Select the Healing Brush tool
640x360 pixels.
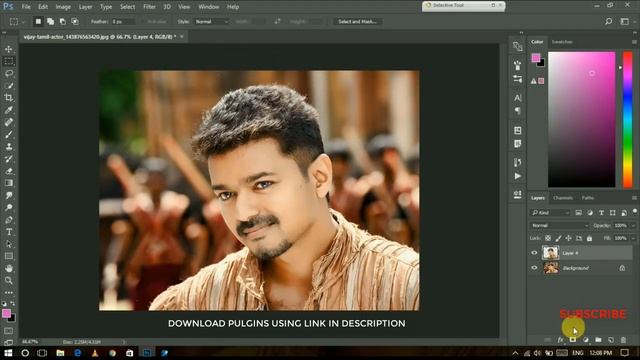9,122
